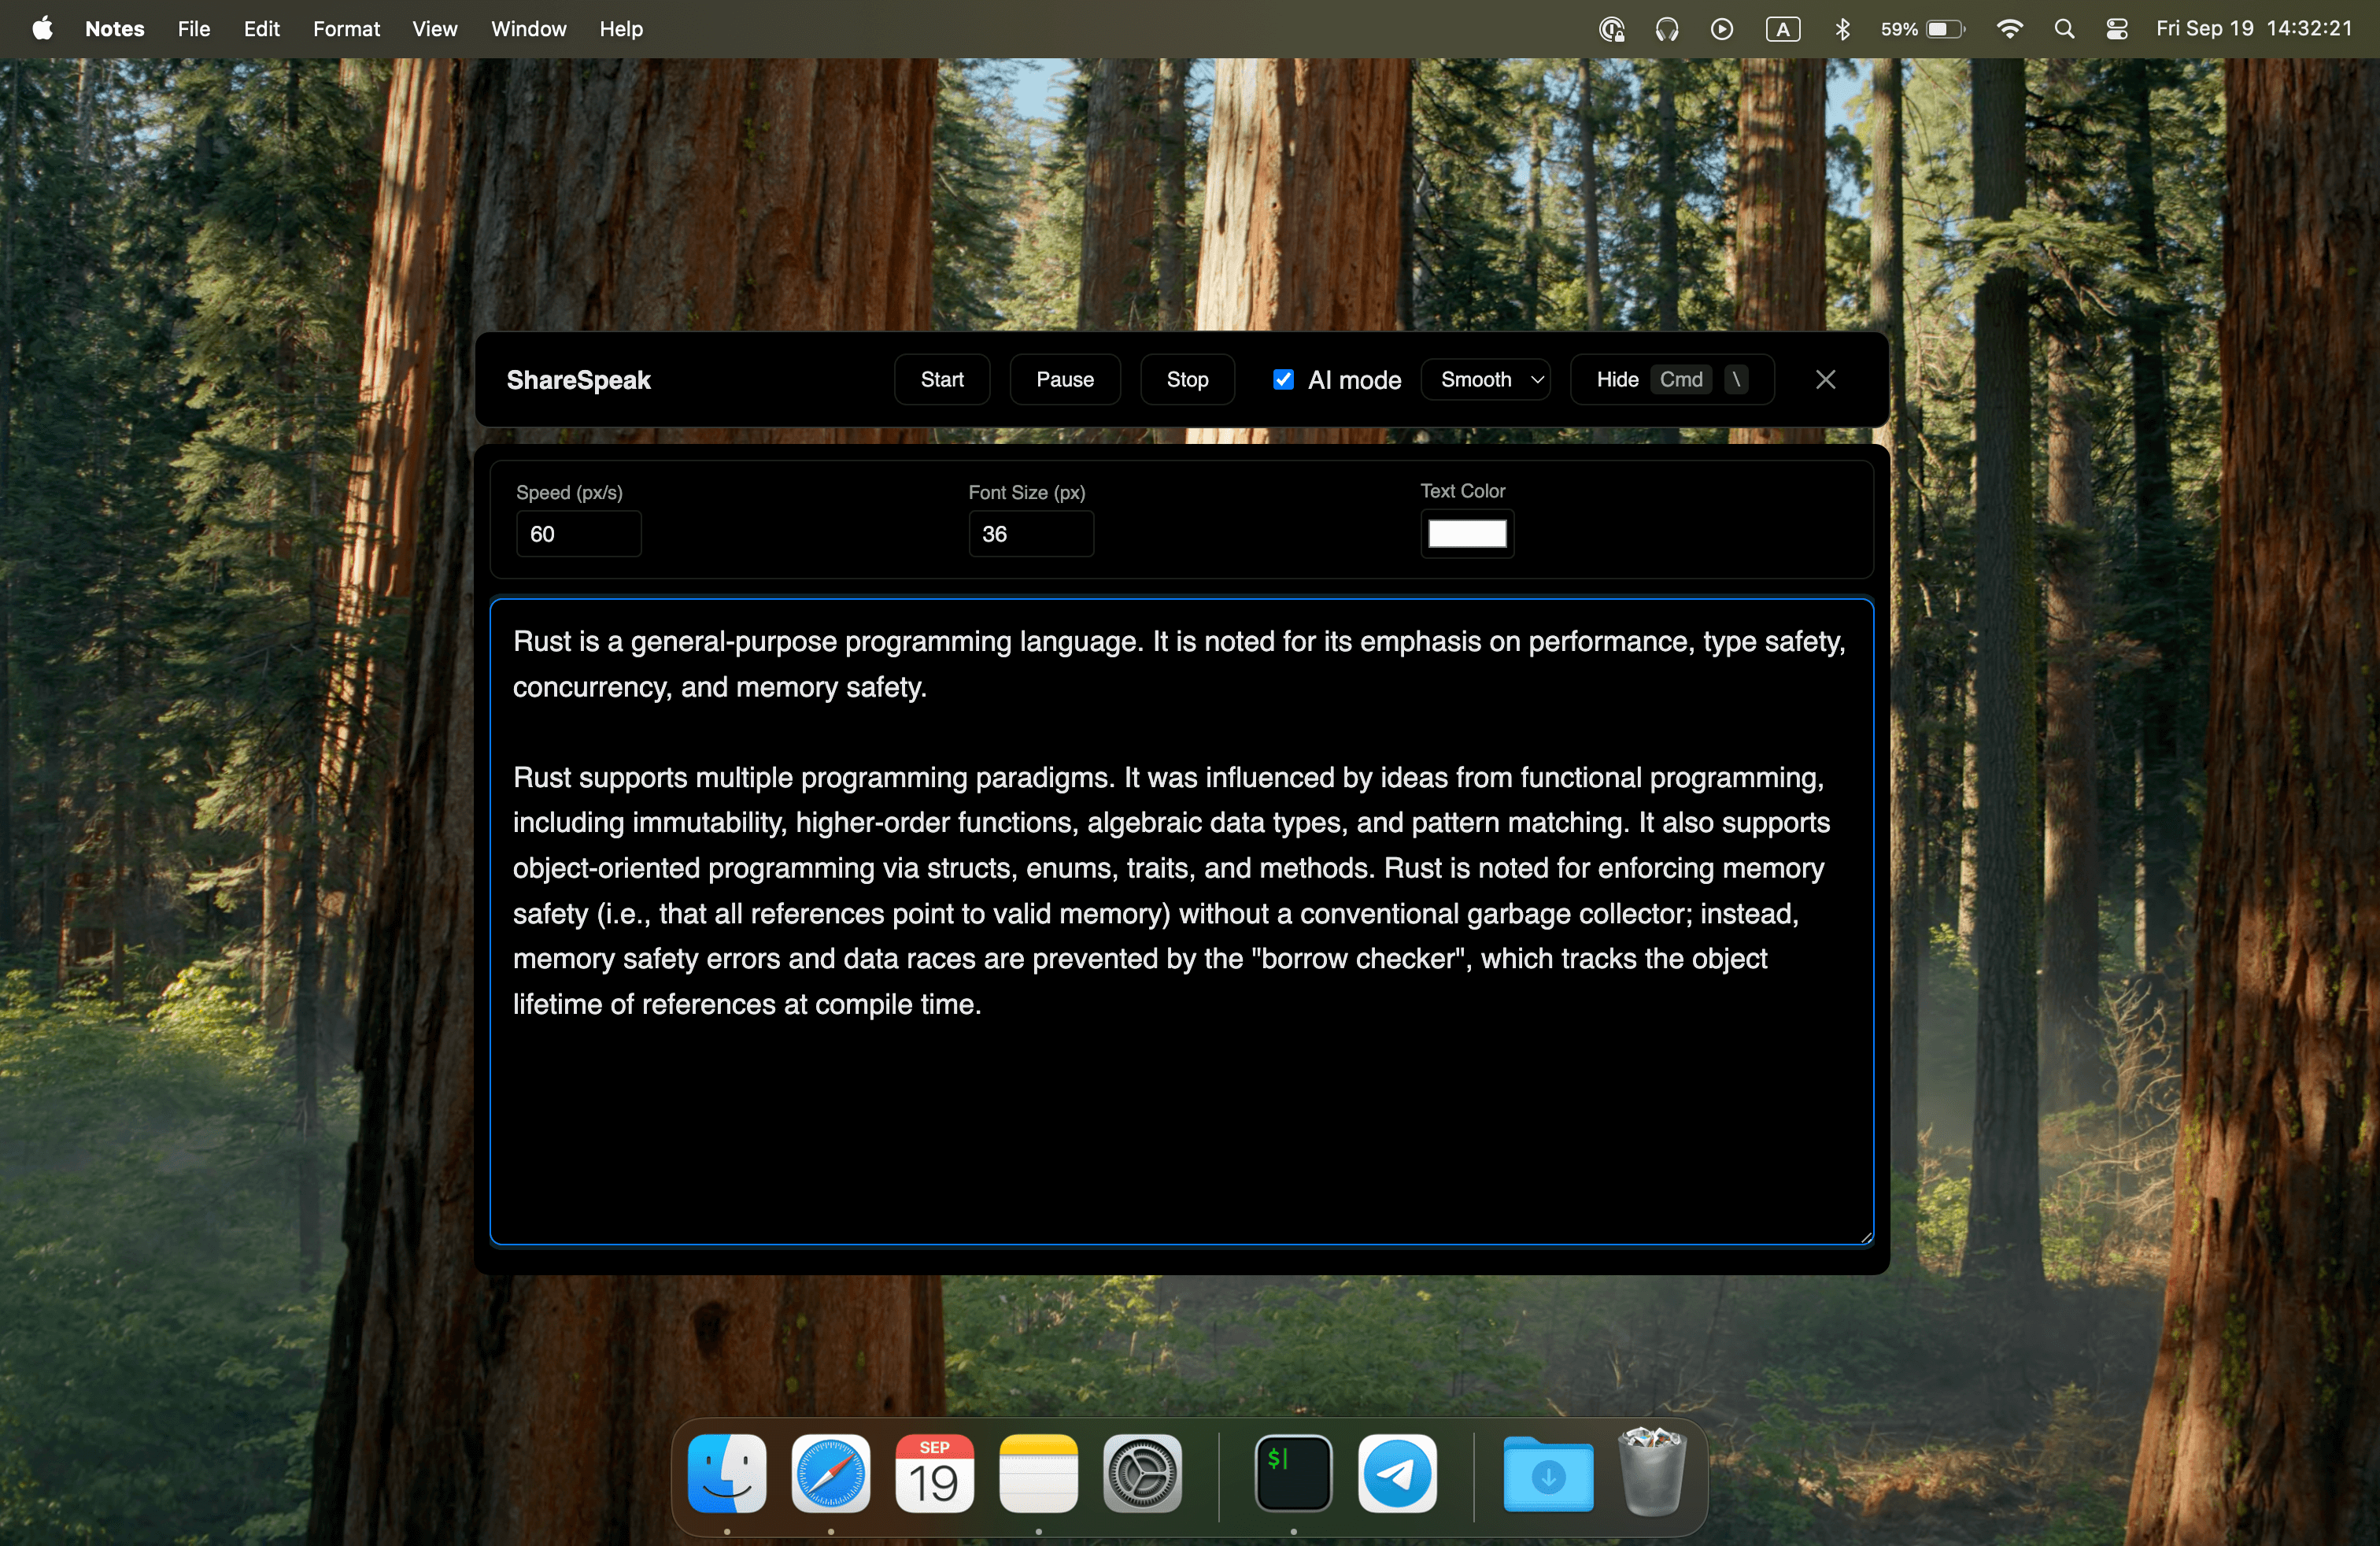Open the Terminal app in the Dock
The image size is (2380, 1546).
click(x=1292, y=1474)
